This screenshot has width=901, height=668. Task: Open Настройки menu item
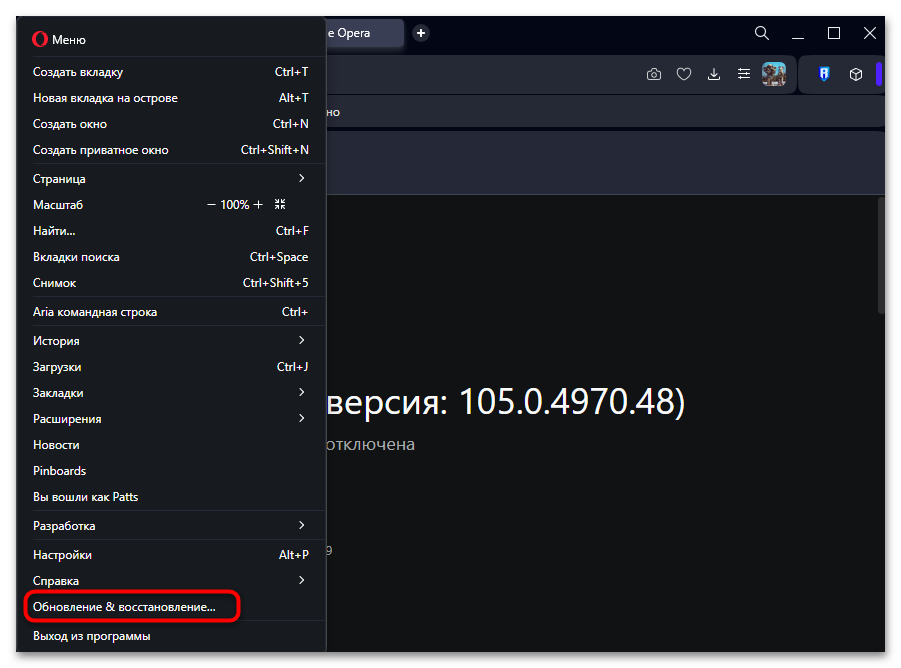(171, 555)
